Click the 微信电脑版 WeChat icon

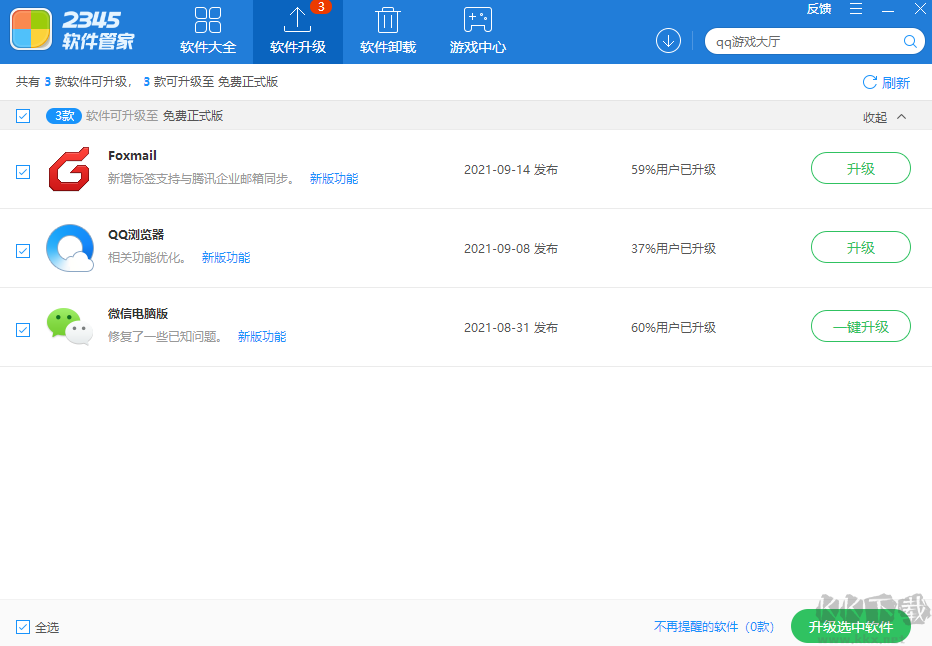pos(69,327)
